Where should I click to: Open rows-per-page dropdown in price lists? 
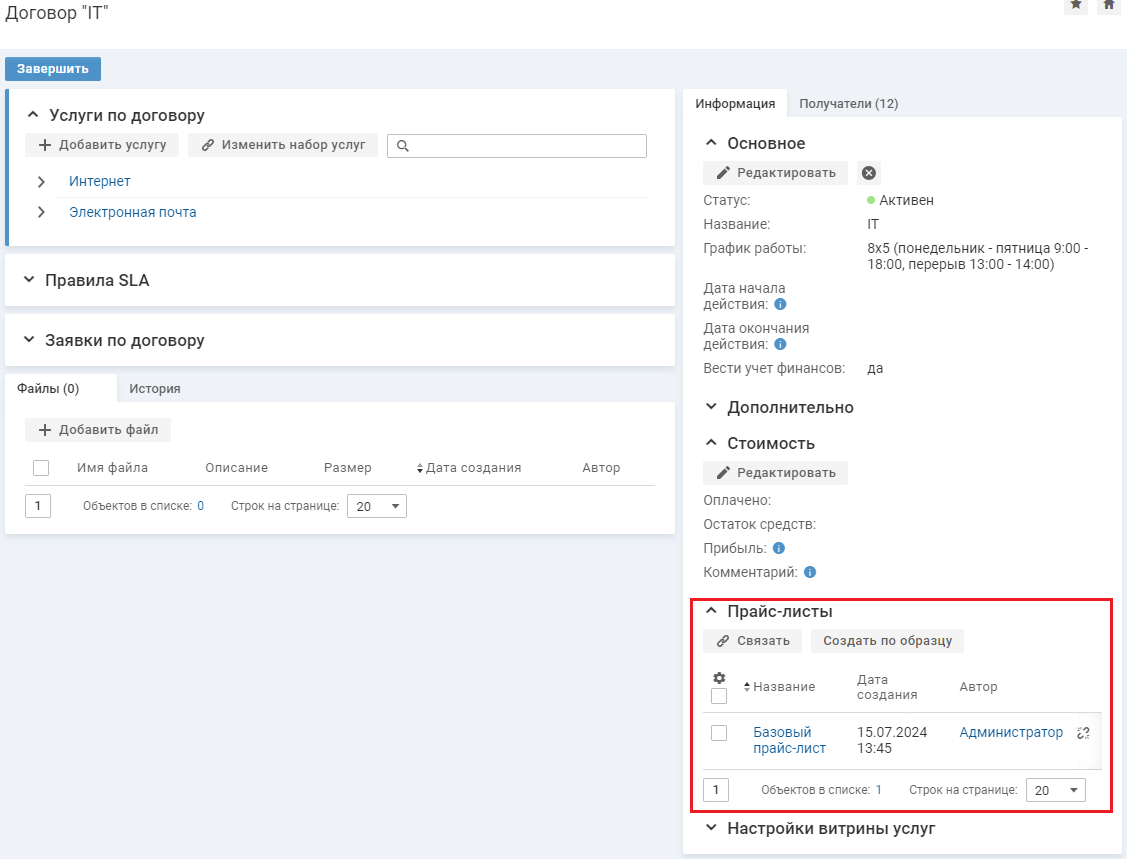tap(1055, 790)
